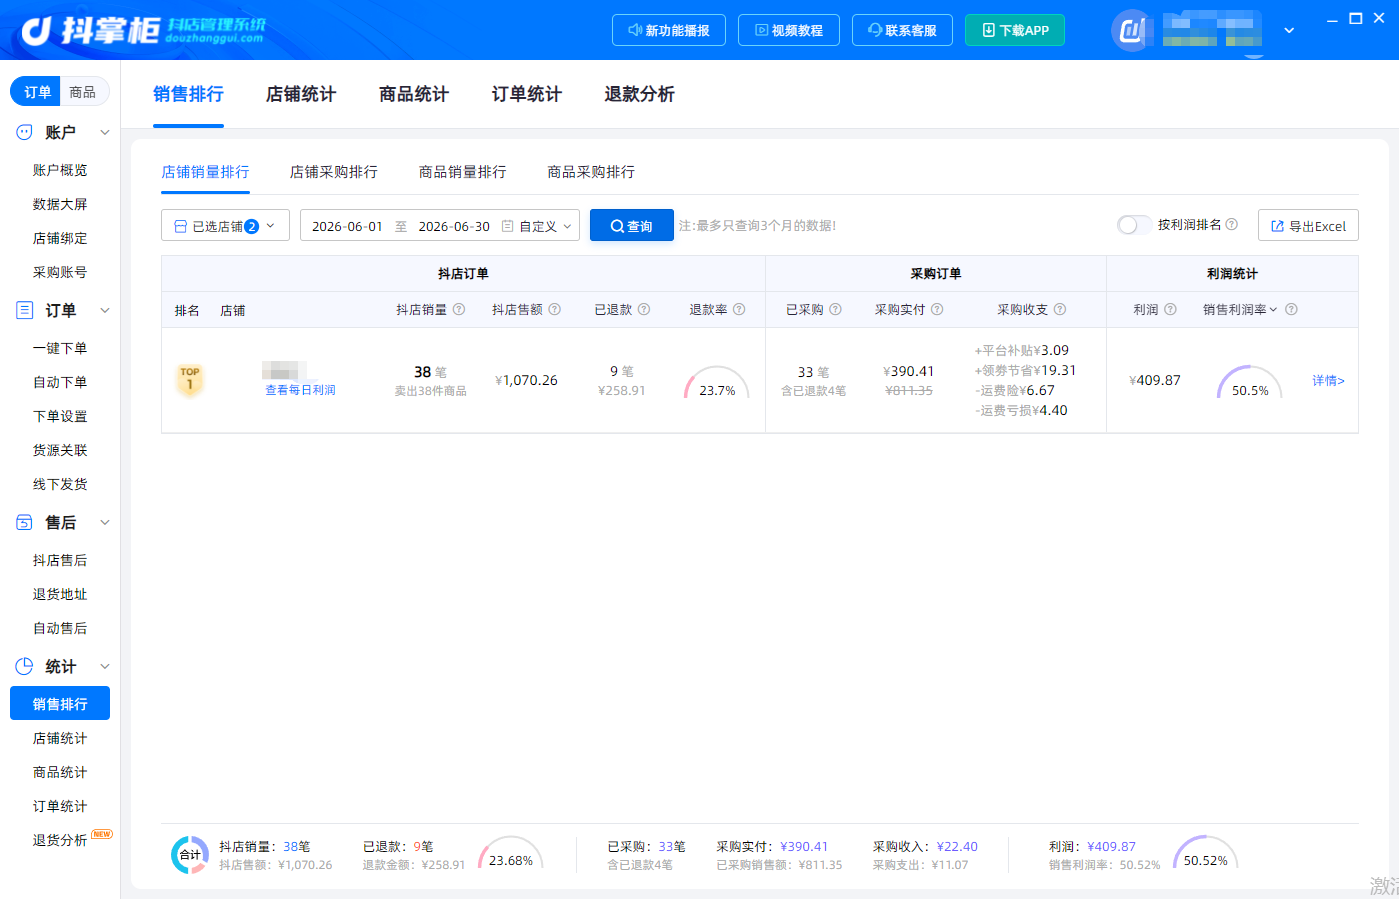Collapse the 售后 sidebar section

click(x=104, y=522)
